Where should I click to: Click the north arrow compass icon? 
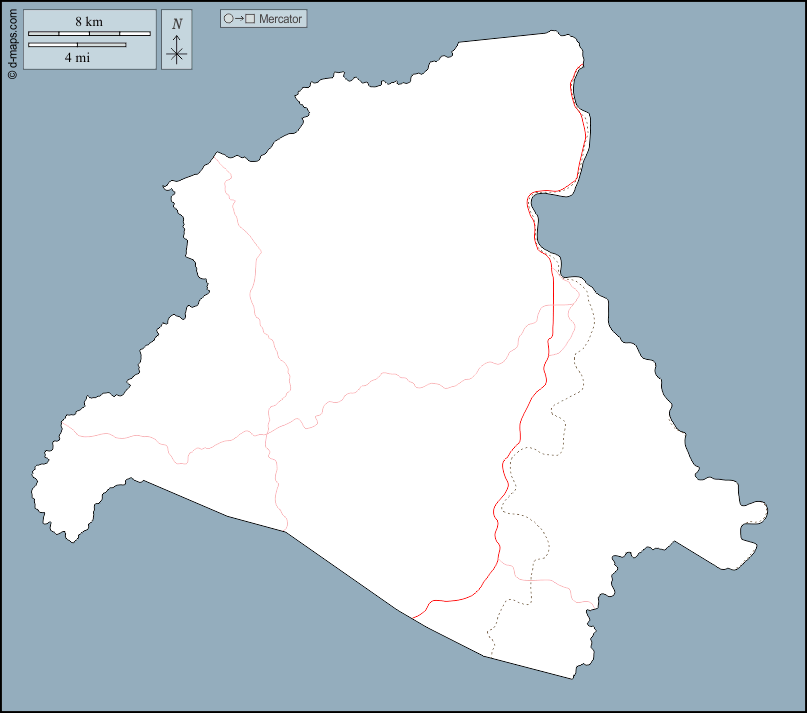(x=177, y=40)
